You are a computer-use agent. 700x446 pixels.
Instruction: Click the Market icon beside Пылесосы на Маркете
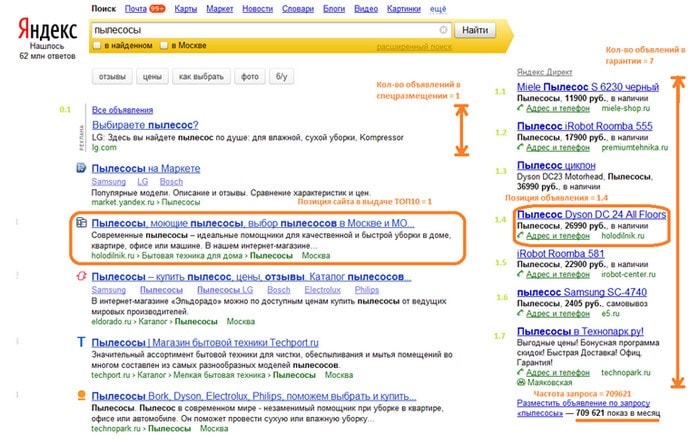point(81,168)
